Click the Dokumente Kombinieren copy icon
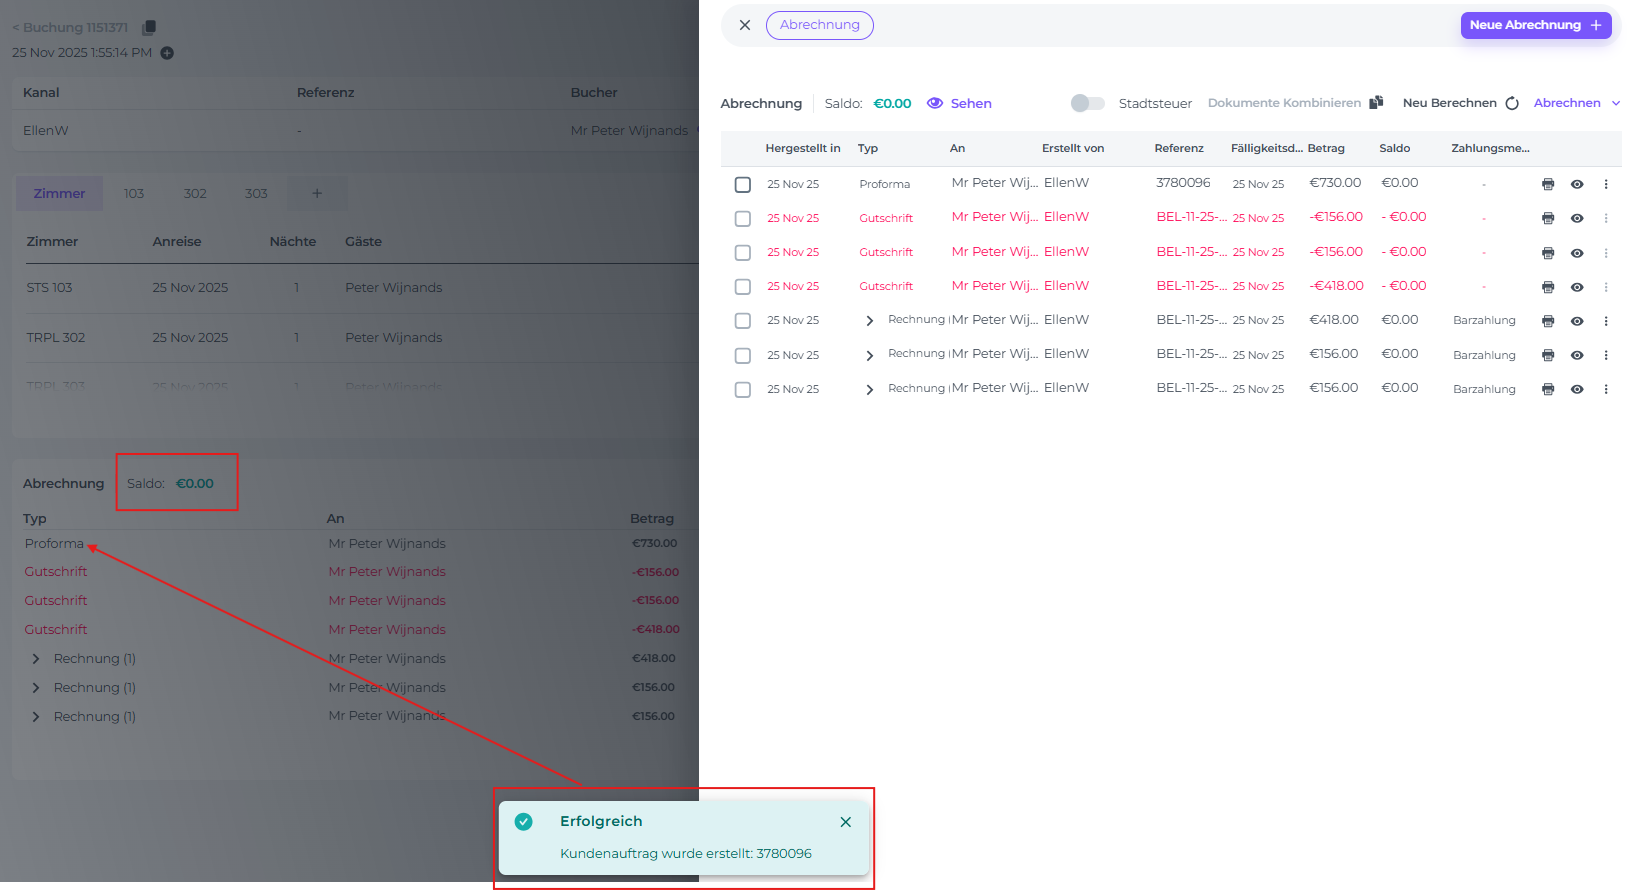Screen dimensions: 1636x890 [1376, 103]
